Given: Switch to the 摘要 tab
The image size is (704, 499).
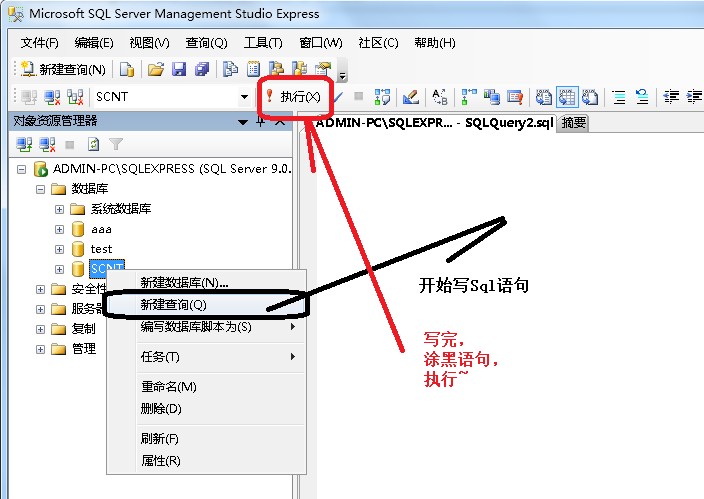Looking at the screenshot, I should 573,123.
